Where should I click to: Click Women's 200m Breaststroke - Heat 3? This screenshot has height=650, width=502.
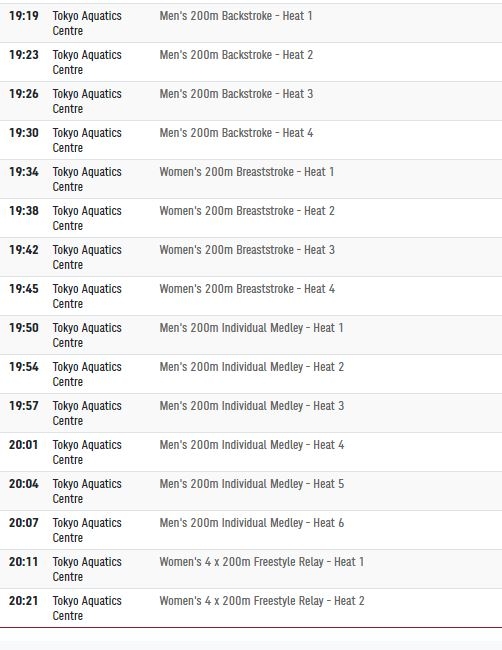point(247,250)
